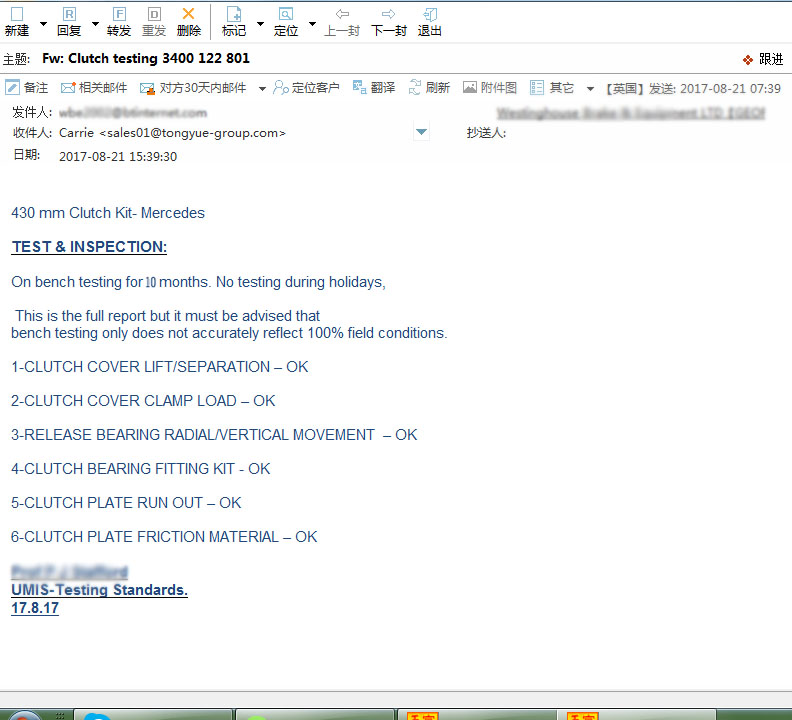The height and width of the screenshot is (720, 792).
Task: Add a note with 备注
Action: 27,88
